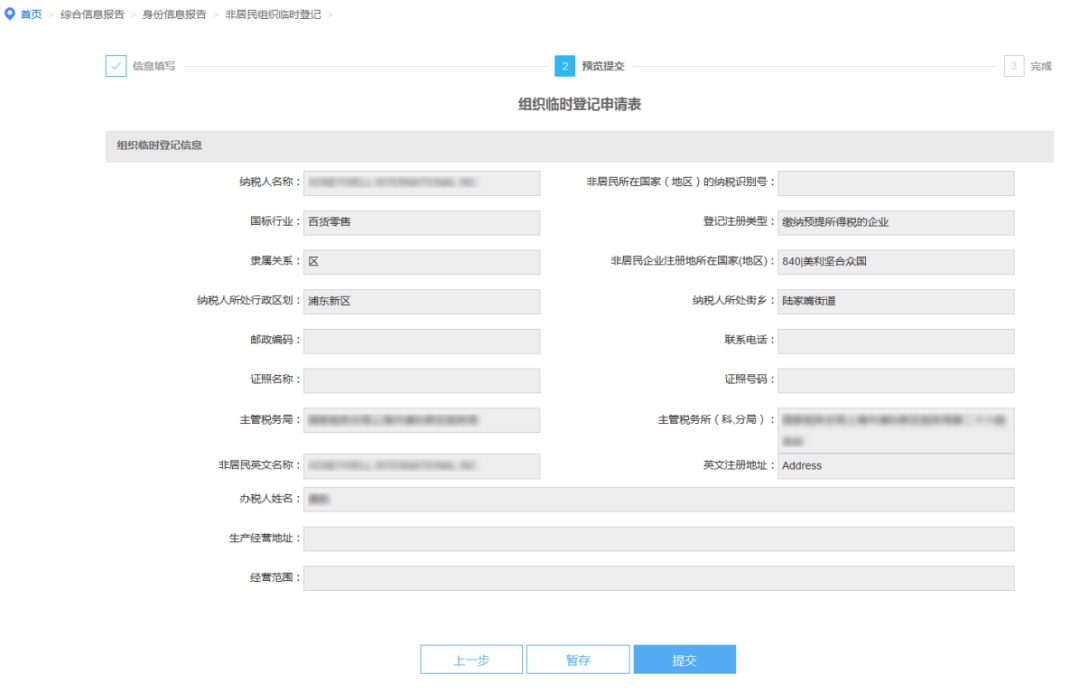Click the location pin icon beside 首页

(x=11, y=15)
